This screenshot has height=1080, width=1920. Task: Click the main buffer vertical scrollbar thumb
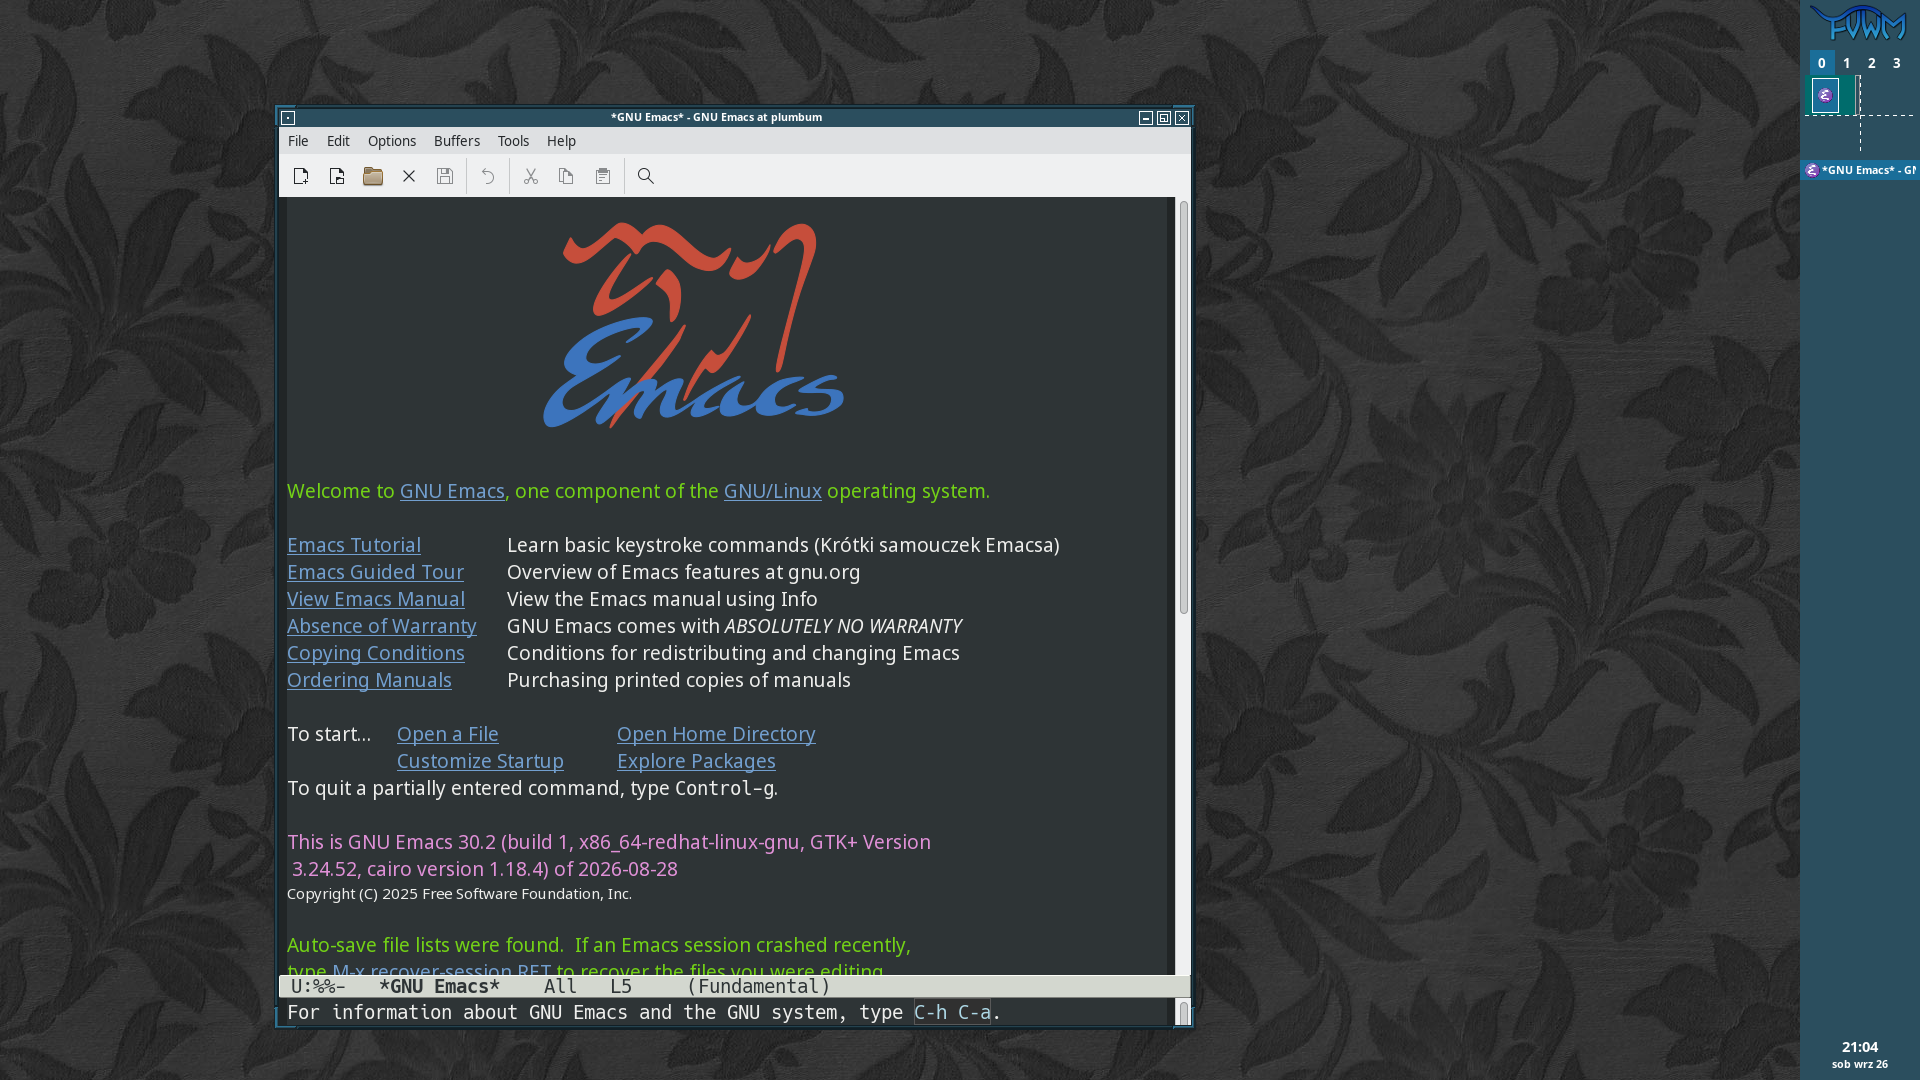1184,407
